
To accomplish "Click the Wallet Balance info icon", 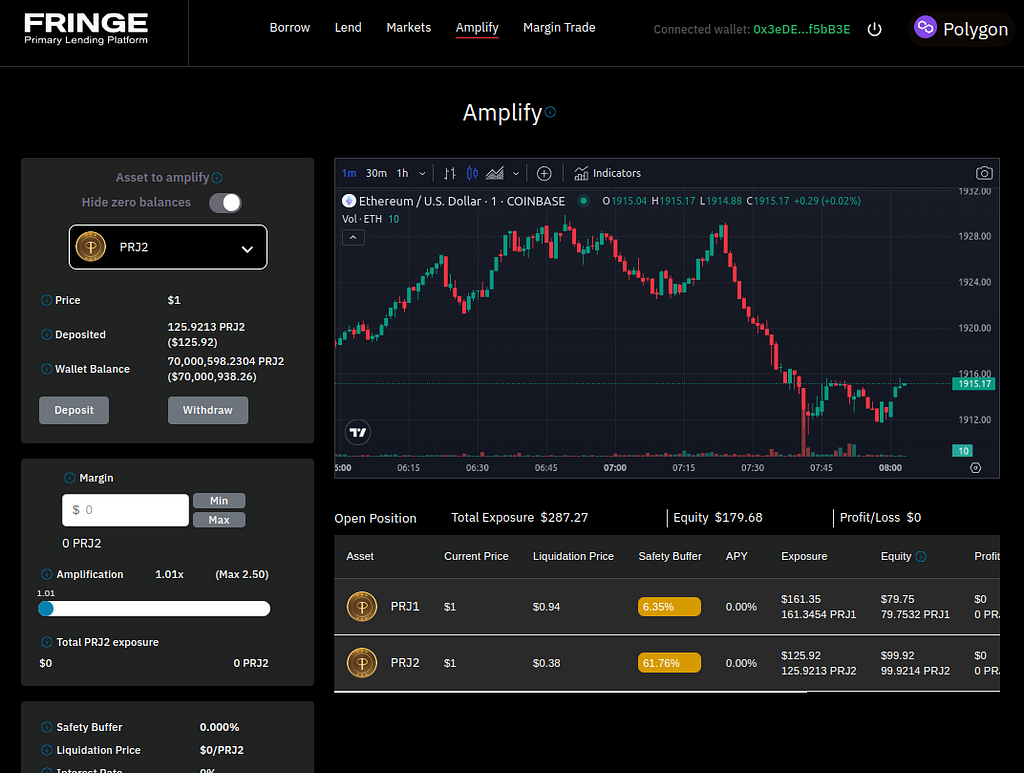I will coord(46,370).
